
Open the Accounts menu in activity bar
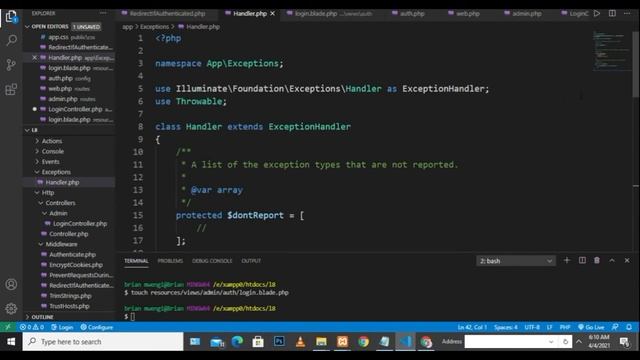pyautogui.click(x=11, y=284)
